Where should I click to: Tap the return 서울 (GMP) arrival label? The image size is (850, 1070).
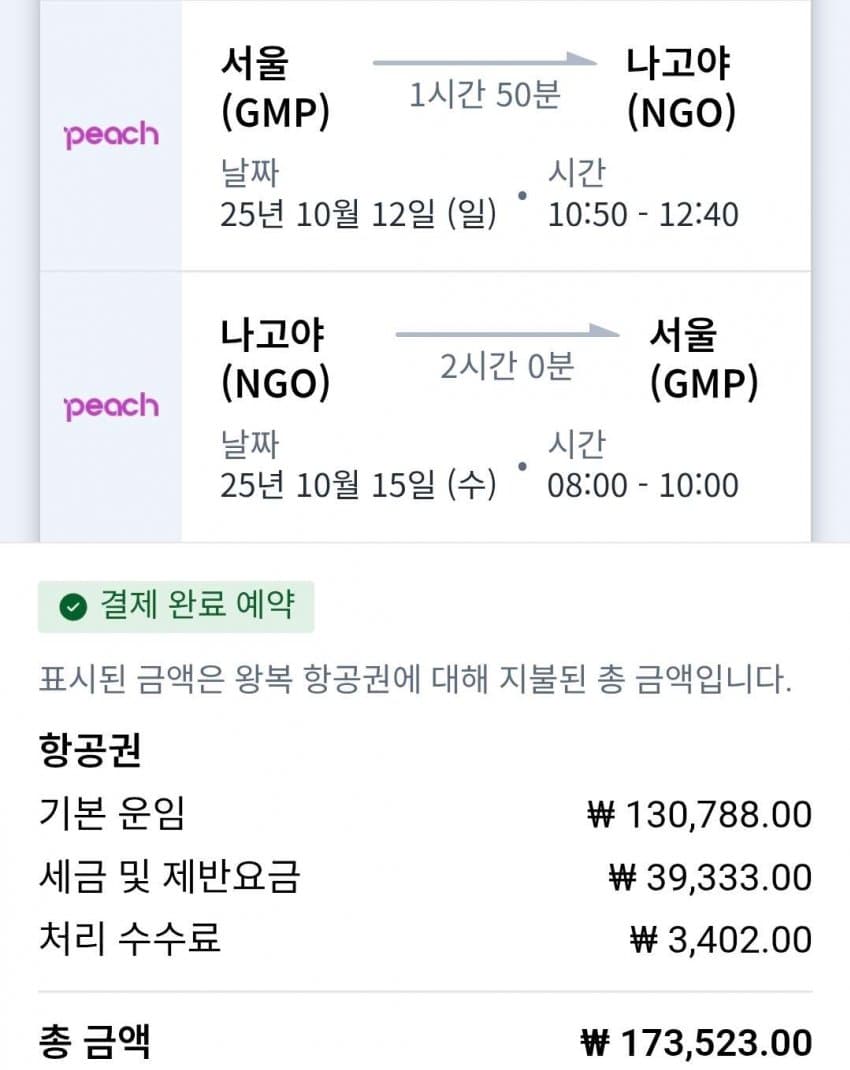pyautogui.click(x=703, y=358)
